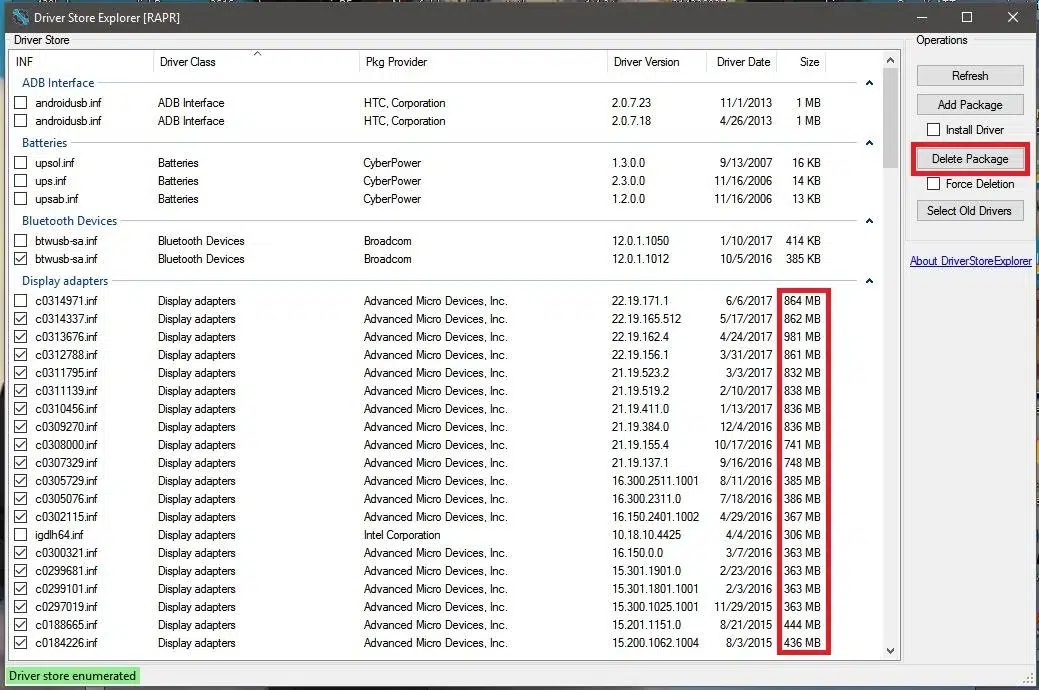Collapse the Bluetooth Devices group
The width and height of the screenshot is (1039, 690).
[x=869, y=221]
